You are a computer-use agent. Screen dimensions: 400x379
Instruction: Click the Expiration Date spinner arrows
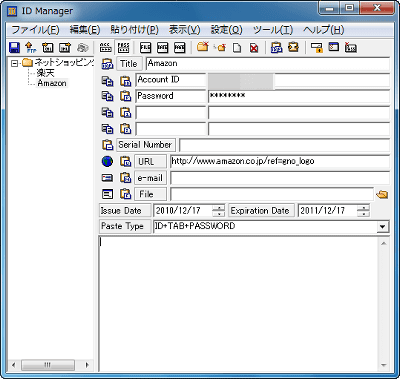pyautogui.click(x=363, y=211)
